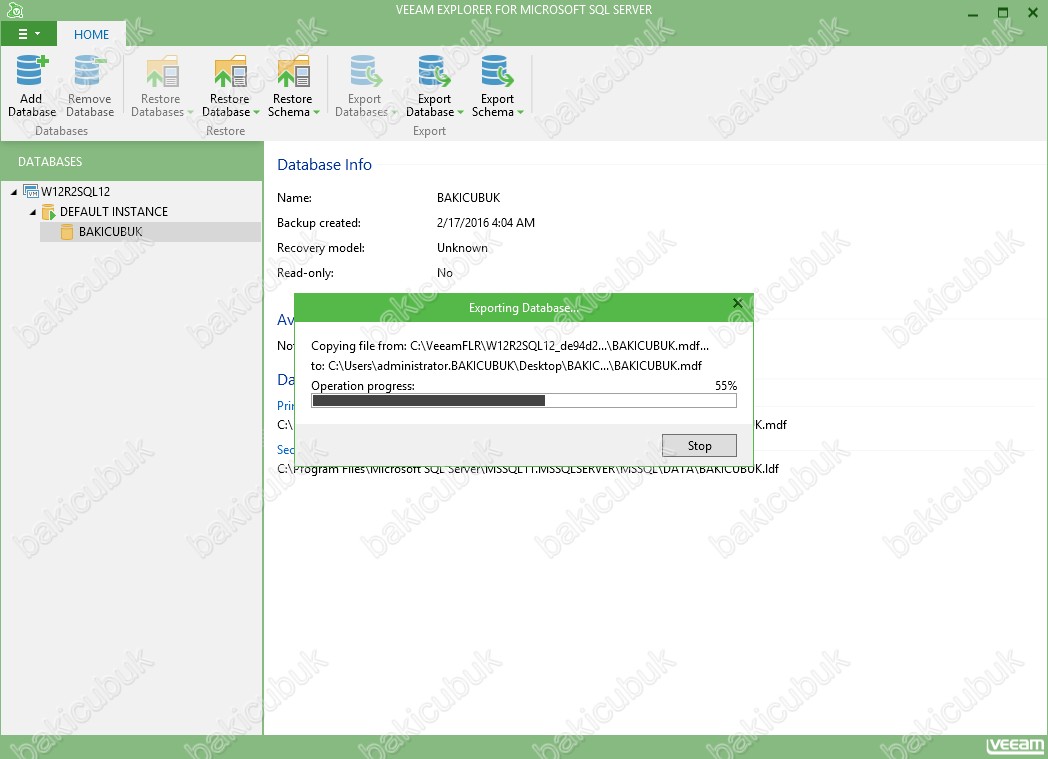Switch to the HOME ribbon tab
1048x759 pixels.
tap(92, 34)
